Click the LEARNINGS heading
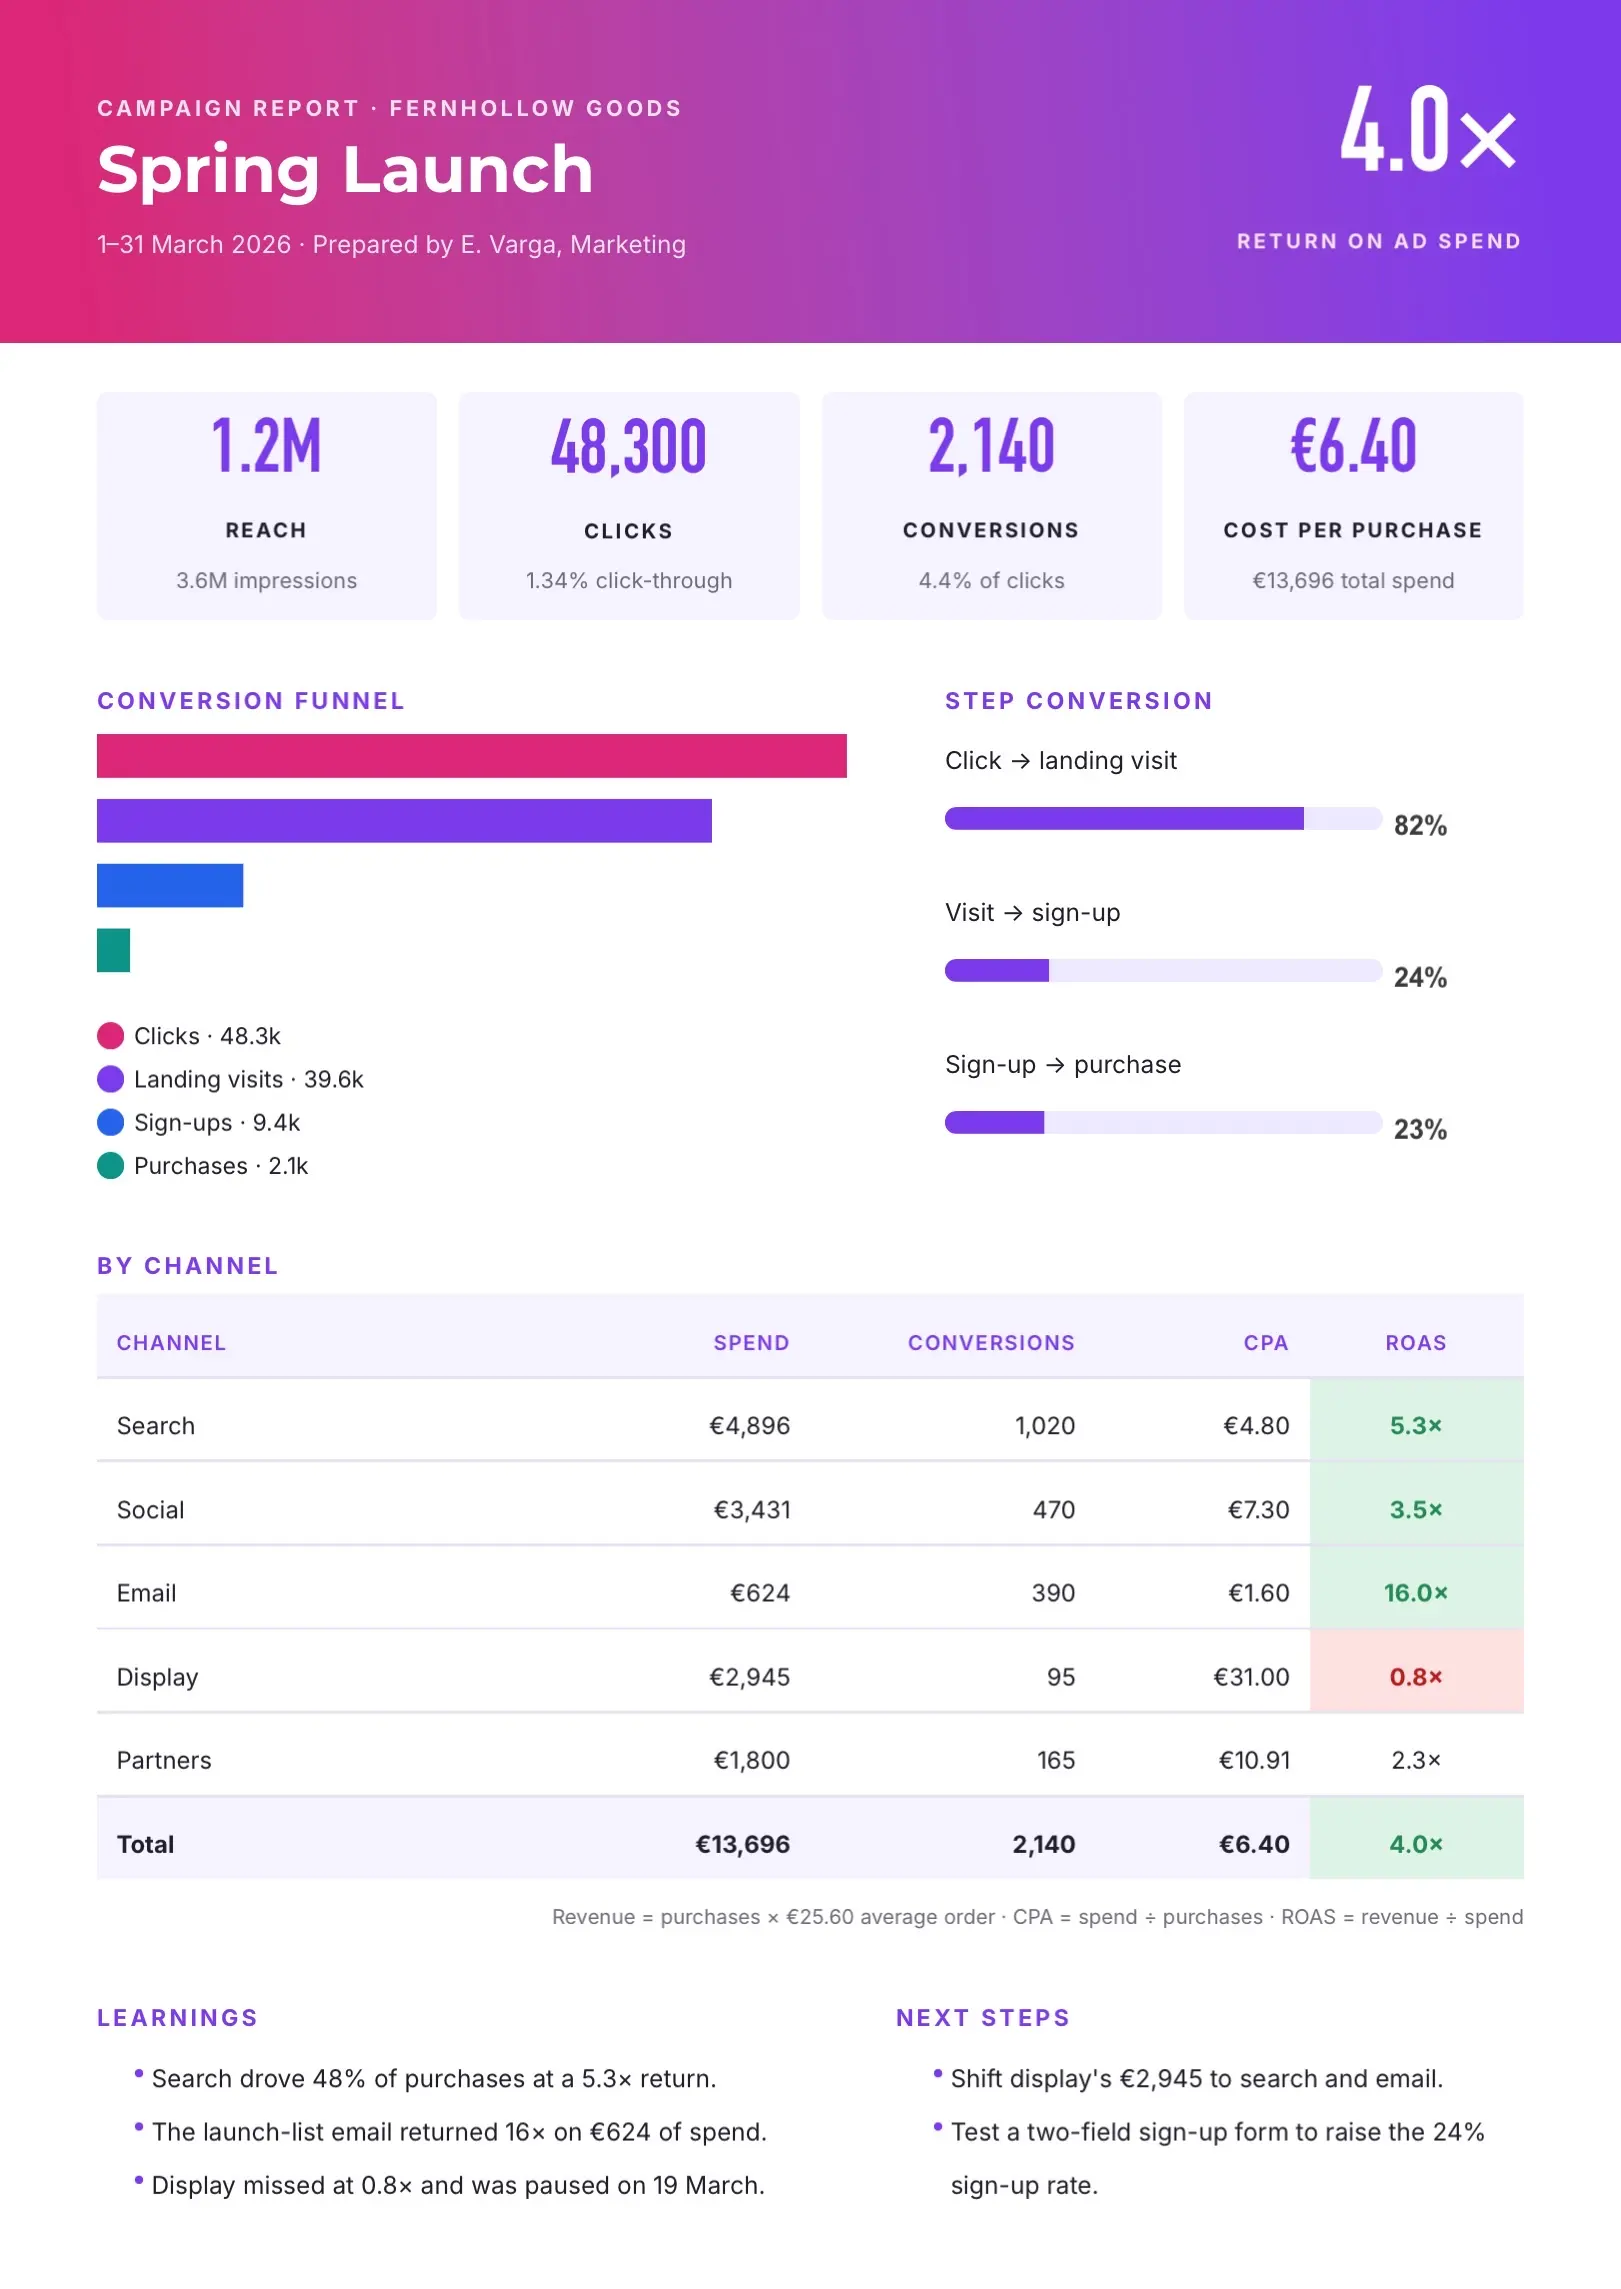The height and width of the screenshot is (2289, 1621). click(x=178, y=2018)
